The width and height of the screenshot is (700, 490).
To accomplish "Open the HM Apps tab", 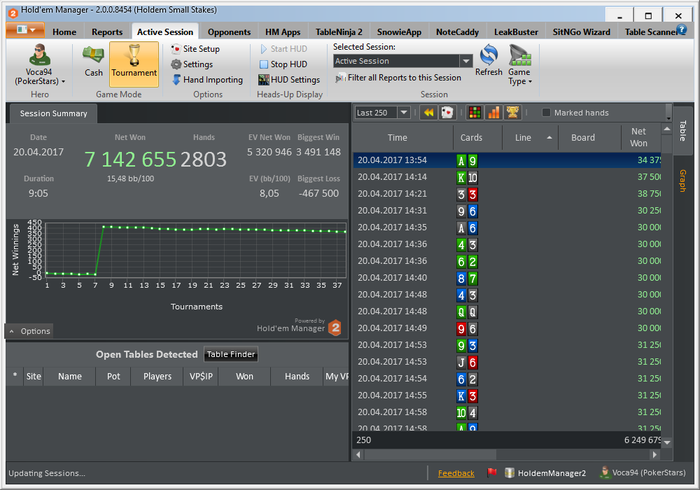I will pos(283,32).
